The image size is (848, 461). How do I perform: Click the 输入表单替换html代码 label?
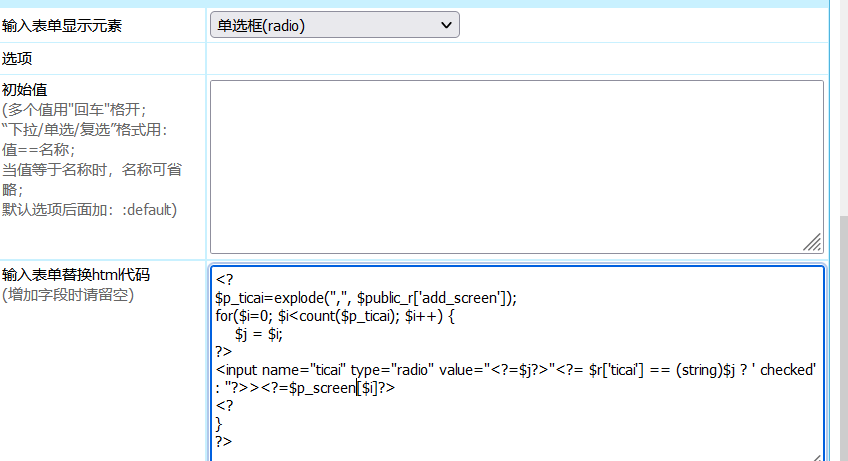pos(76,275)
